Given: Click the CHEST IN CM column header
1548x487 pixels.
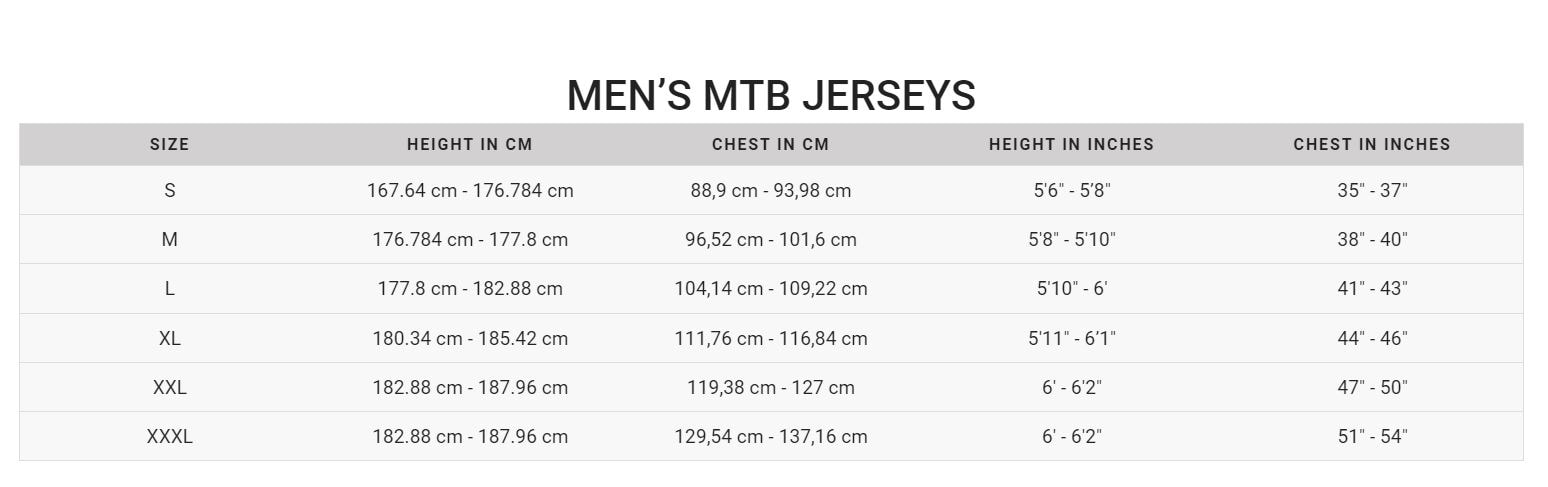Looking at the screenshot, I should 771,145.
